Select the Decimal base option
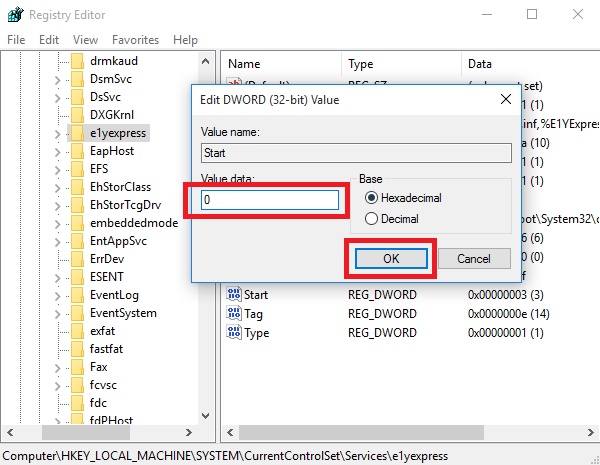Viewport: 600px width, 465px height. [x=391, y=219]
